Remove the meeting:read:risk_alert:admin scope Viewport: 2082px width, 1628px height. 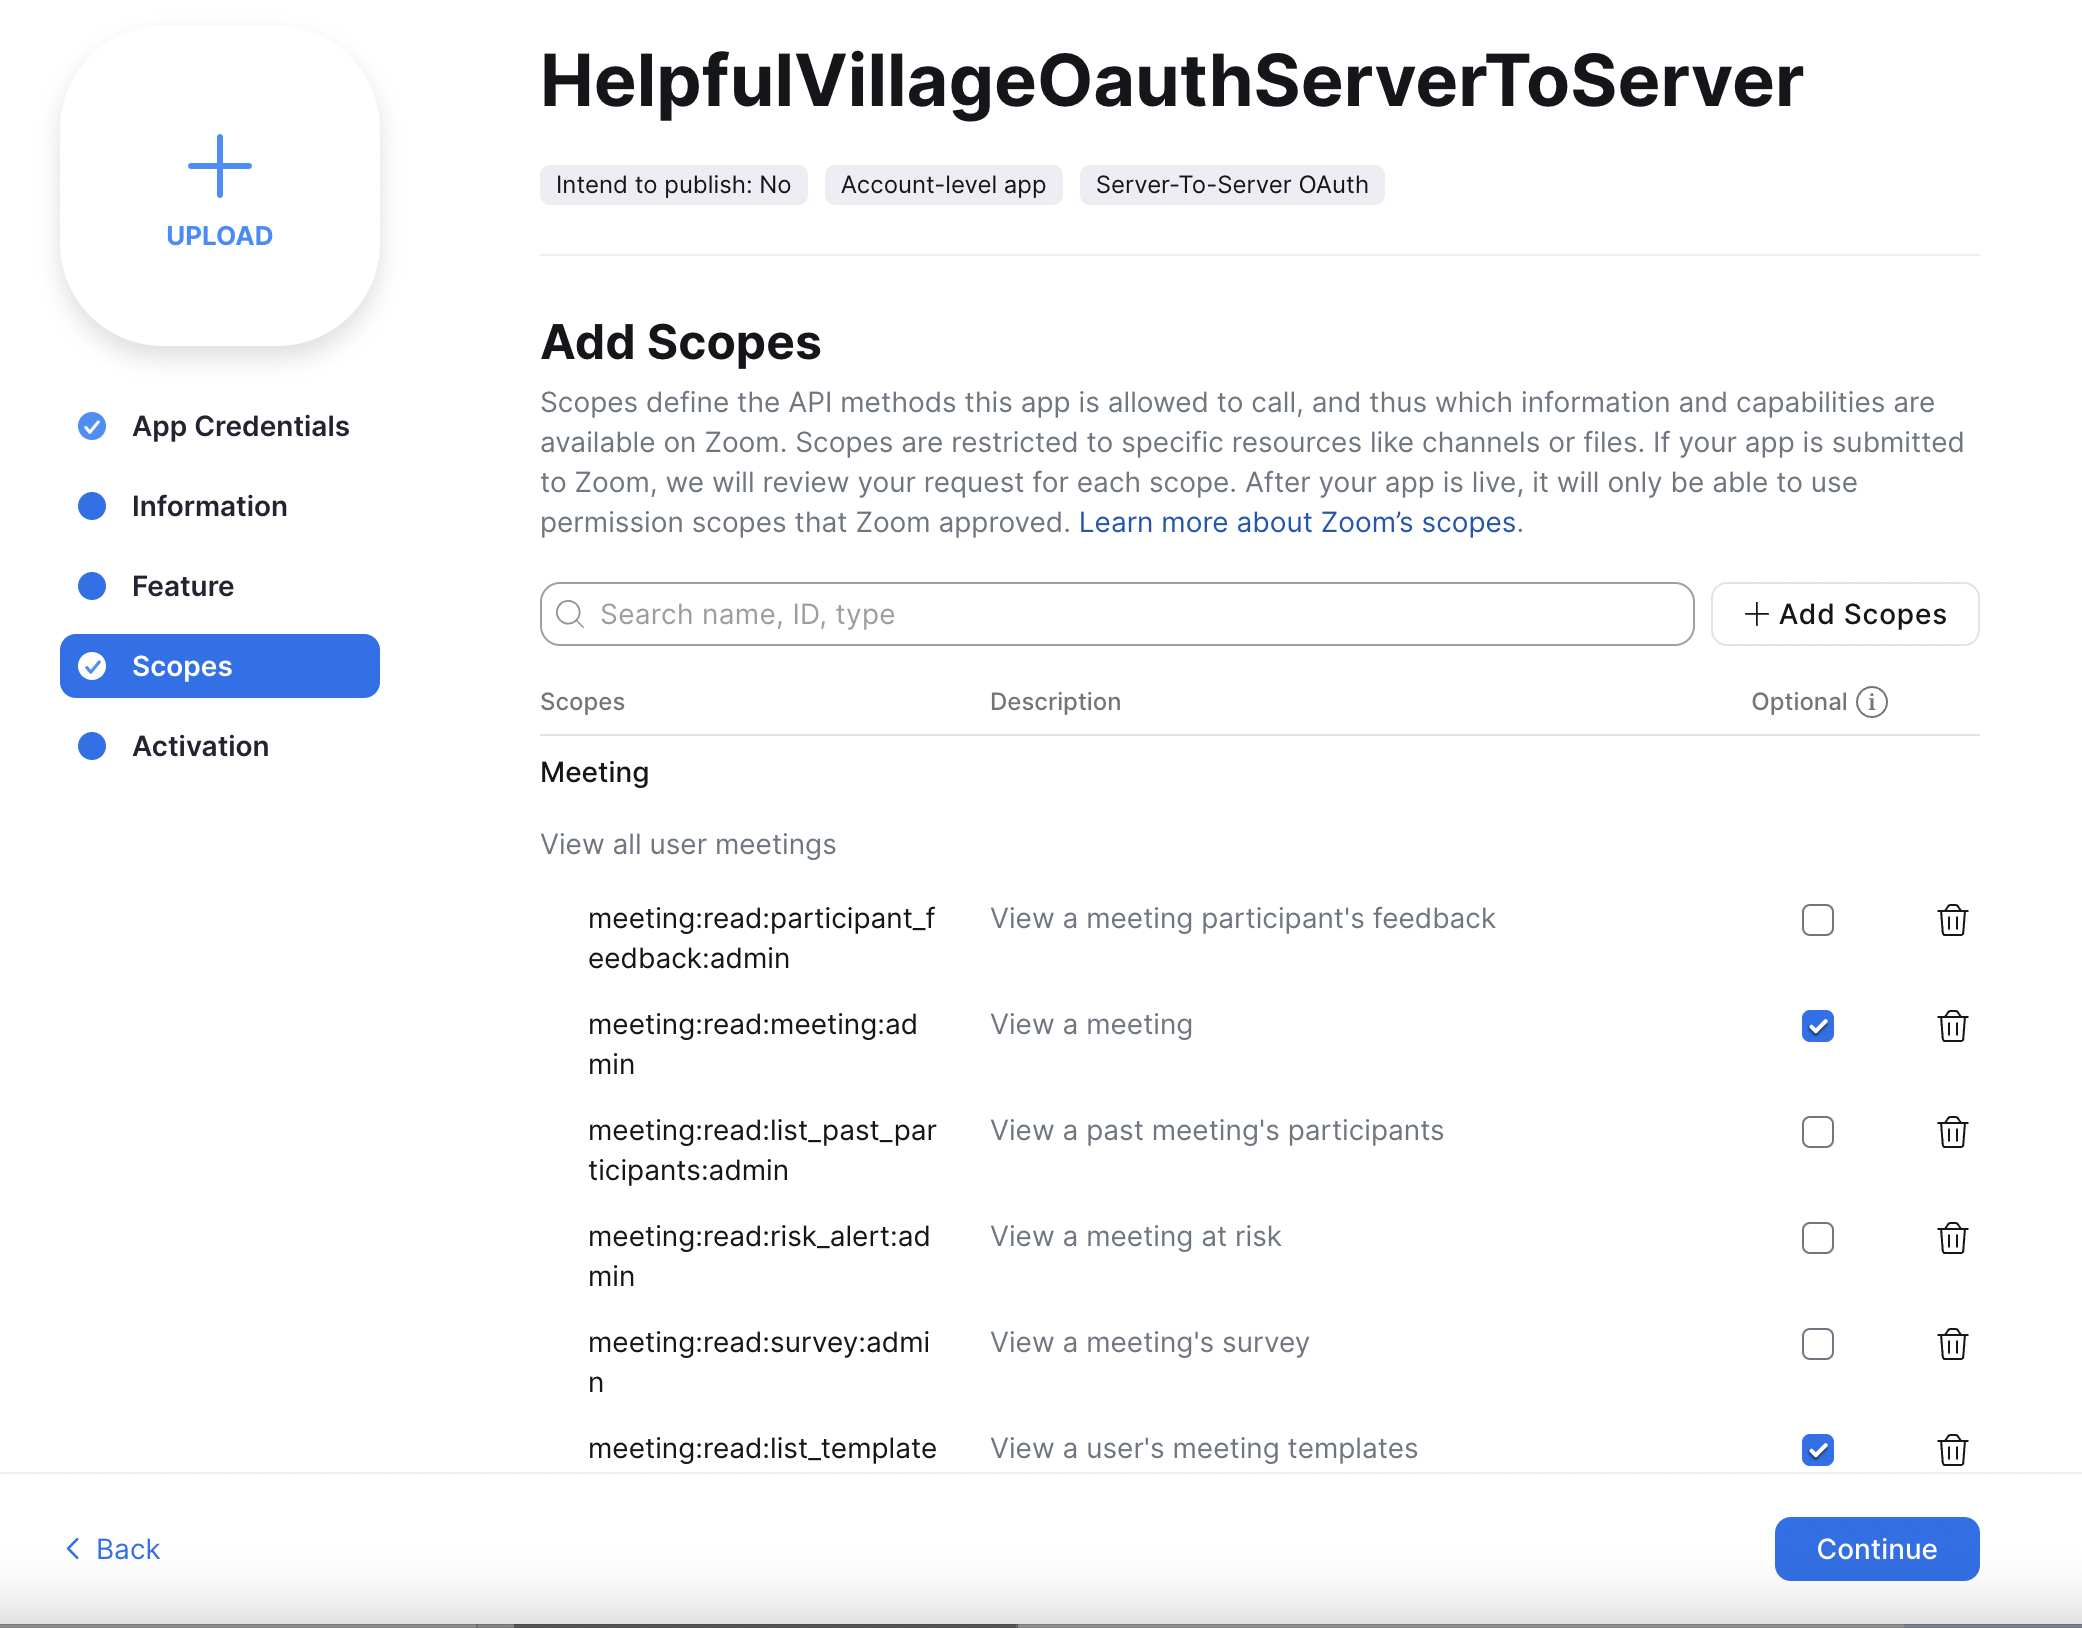tap(1952, 1238)
